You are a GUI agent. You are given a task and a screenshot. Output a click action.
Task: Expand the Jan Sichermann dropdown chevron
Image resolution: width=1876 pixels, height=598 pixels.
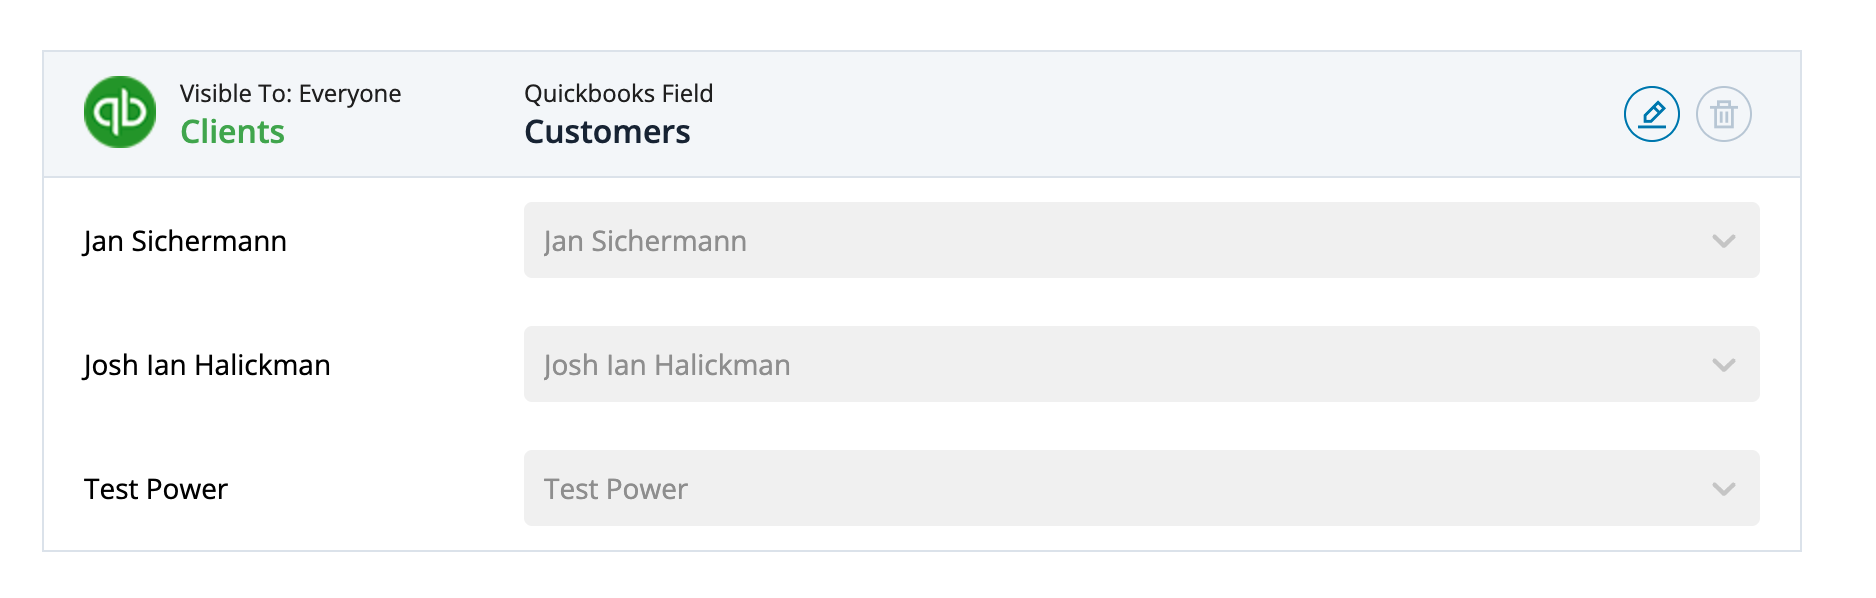pyautogui.click(x=1723, y=241)
